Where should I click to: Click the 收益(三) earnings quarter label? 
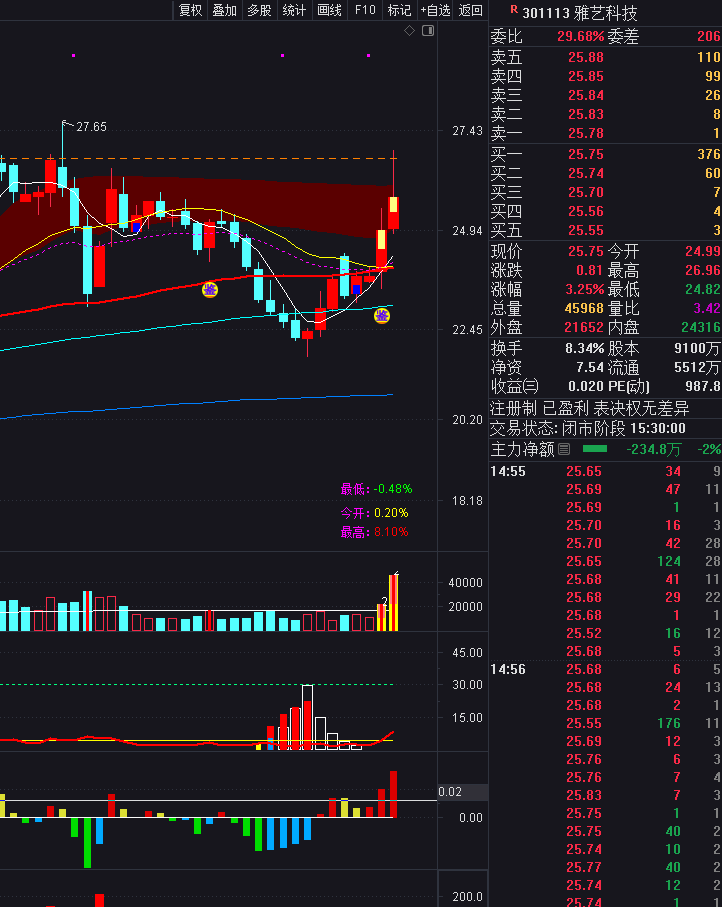tap(514, 386)
